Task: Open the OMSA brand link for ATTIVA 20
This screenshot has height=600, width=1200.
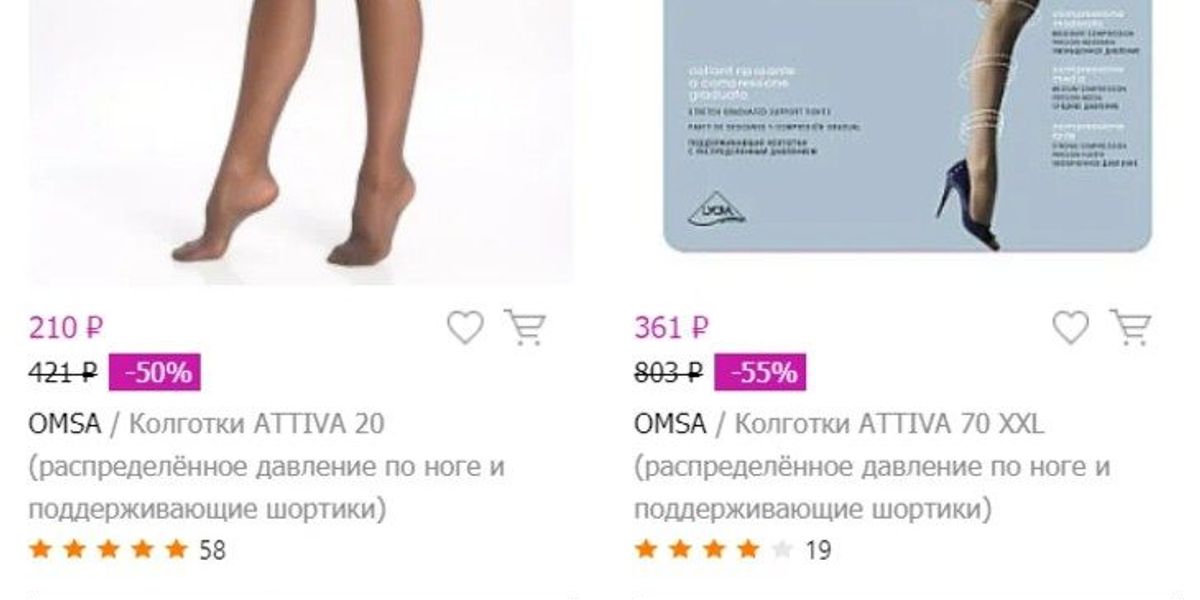Action: point(65,424)
